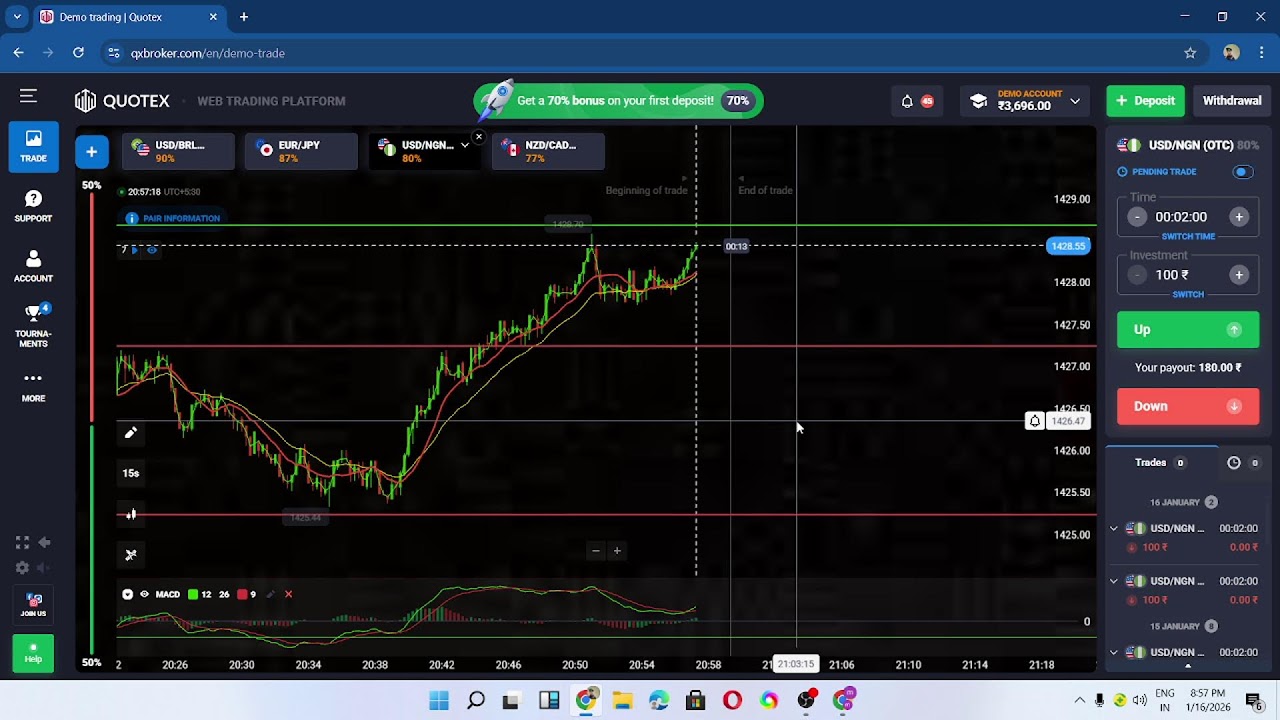Close the USD/NGN asset tab
The width and height of the screenshot is (1280, 720).
pos(478,137)
